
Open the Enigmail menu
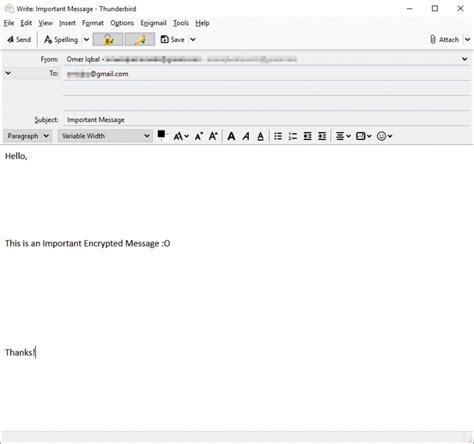pos(153,23)
